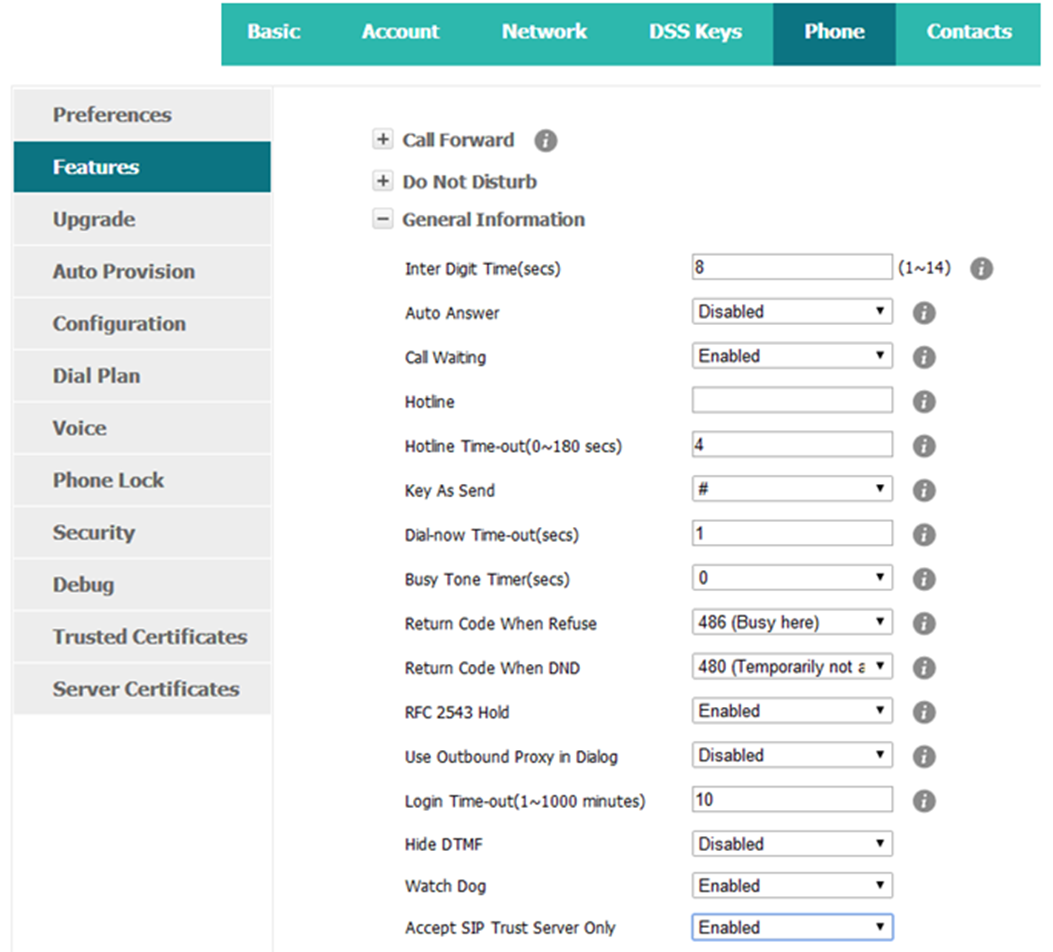Click the info icon for Key As Send
The width and height of the screenshot is (1053, 952).
coord(924,490)
